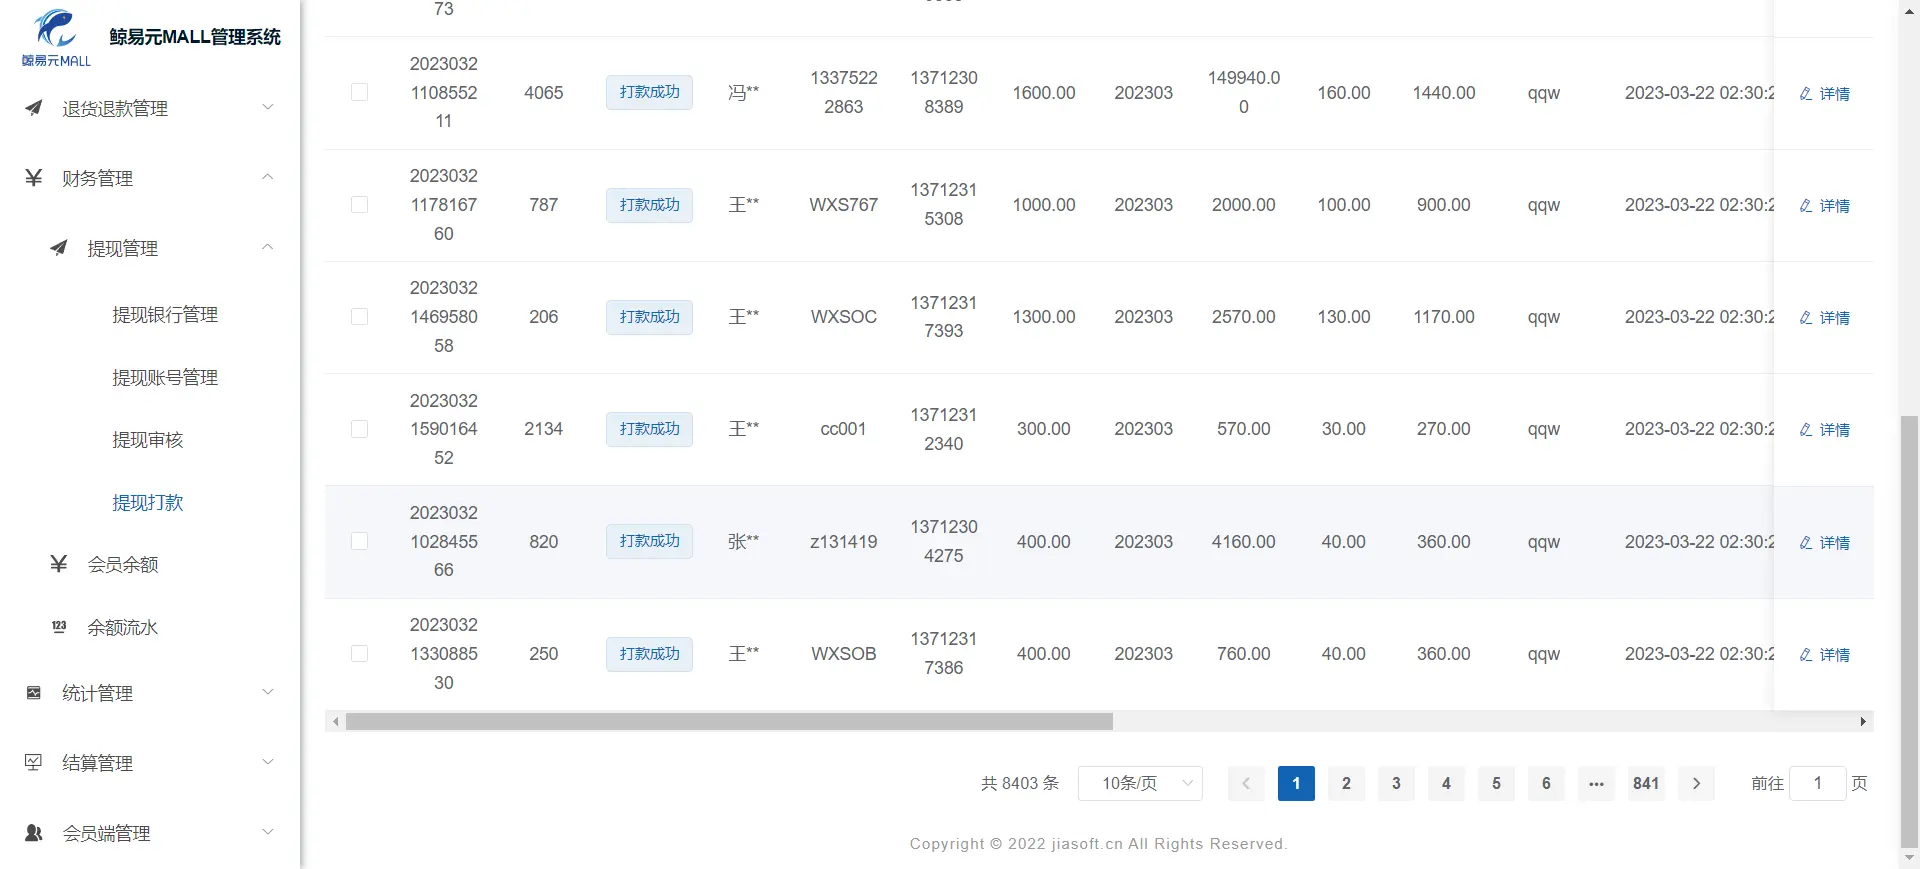Click the paper plane icon beside 提现管理
Screen dimensions: 1920x869
coord(59,248)
